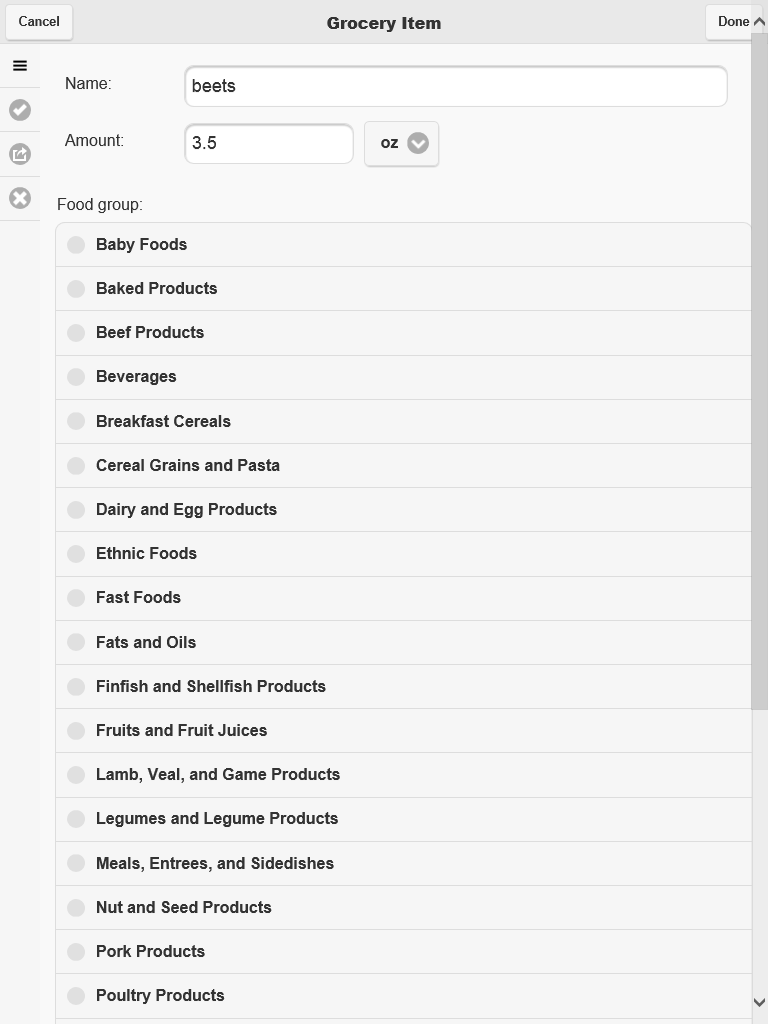The height and width of the screenshot is (1024, 768).
Task: Open the hamburger menu icon
Action: pos(20,66)
